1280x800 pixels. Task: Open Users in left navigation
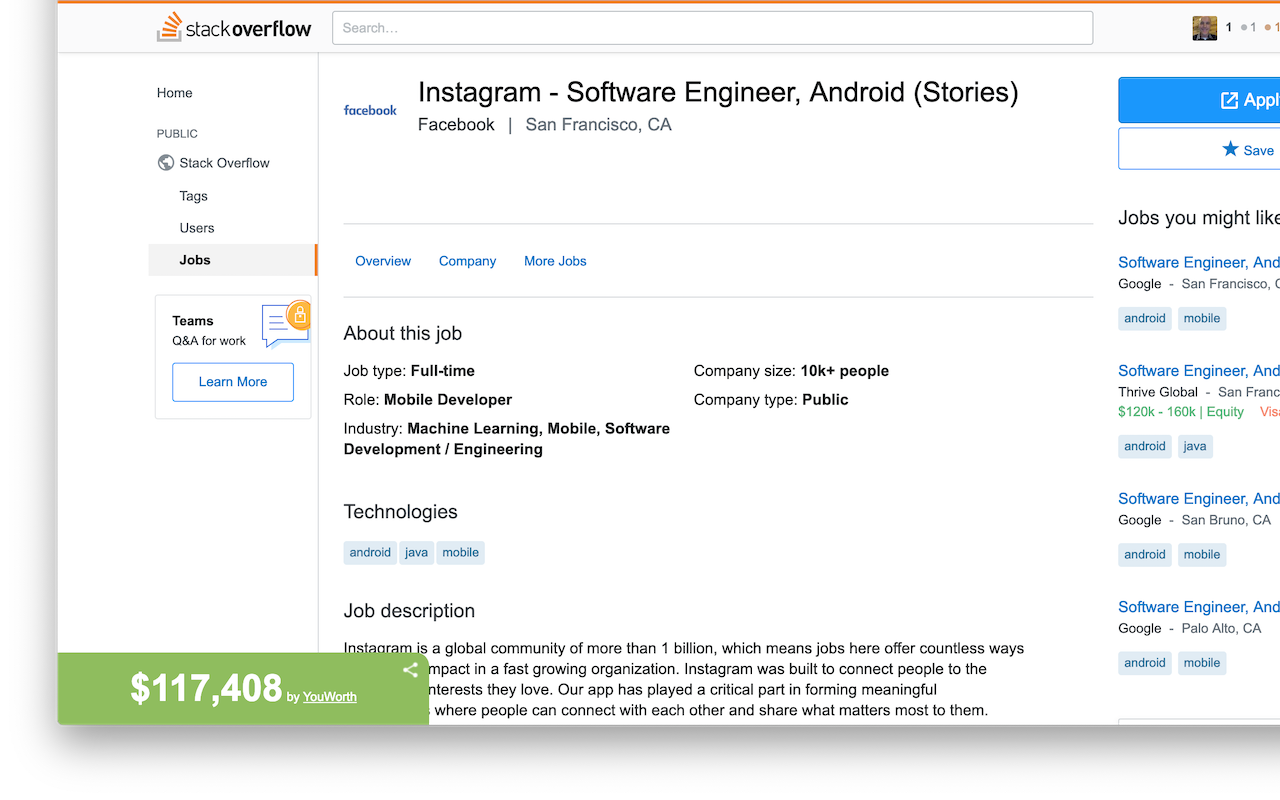197,228
